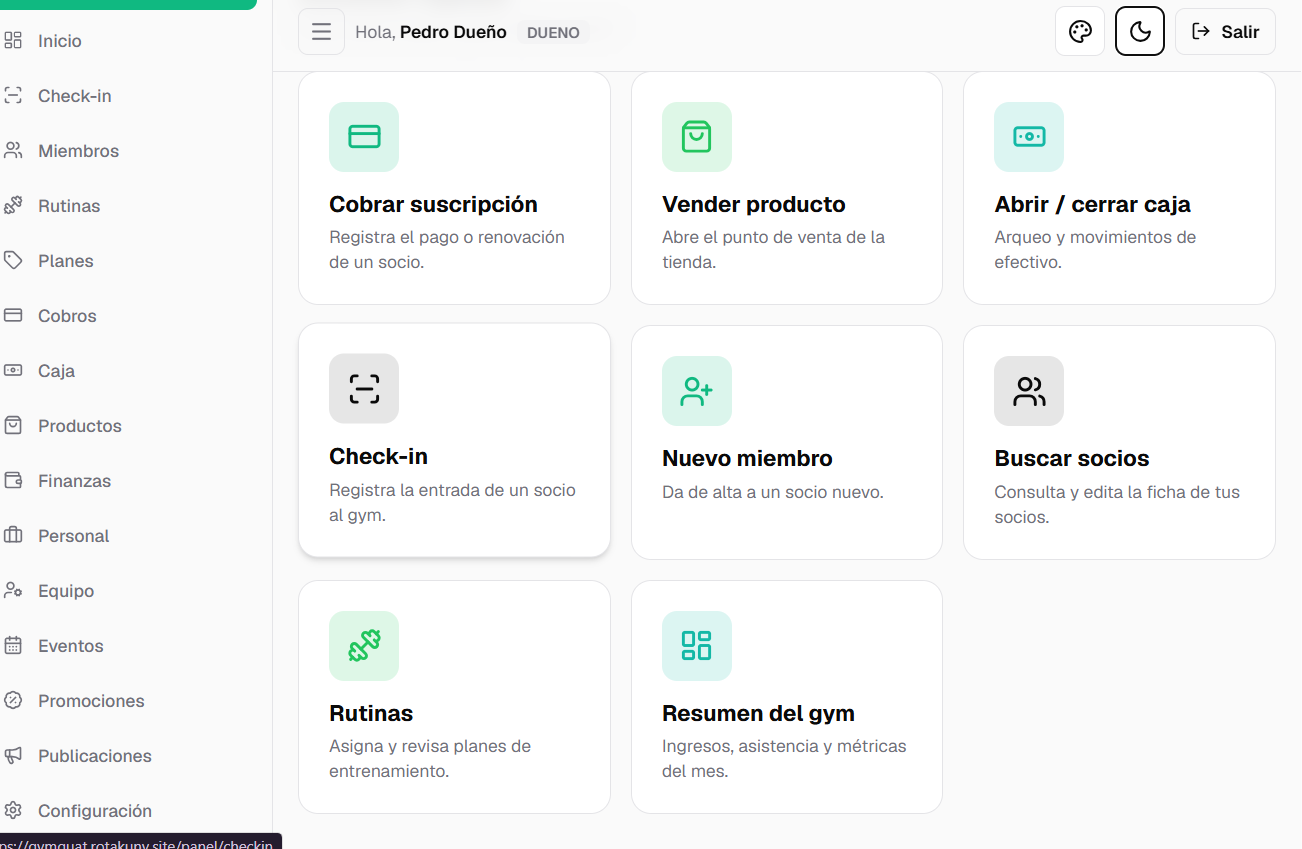
Task: Click text 'Abre el punto de venta de la tienda.'
Action: pyautogui.click(x=773, y=250)
